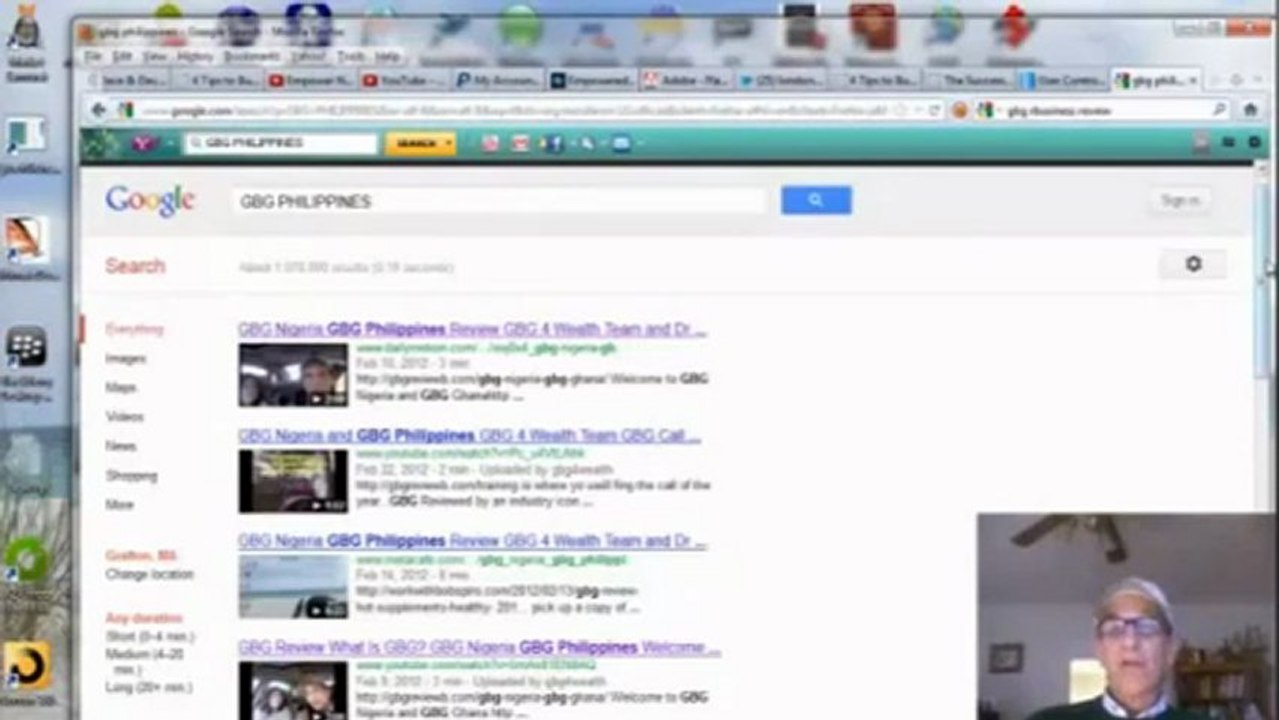The width and height of the screenshot is (1279, 720).
Task: Reload page using address bar refresh icon
Action: point(934,110)
